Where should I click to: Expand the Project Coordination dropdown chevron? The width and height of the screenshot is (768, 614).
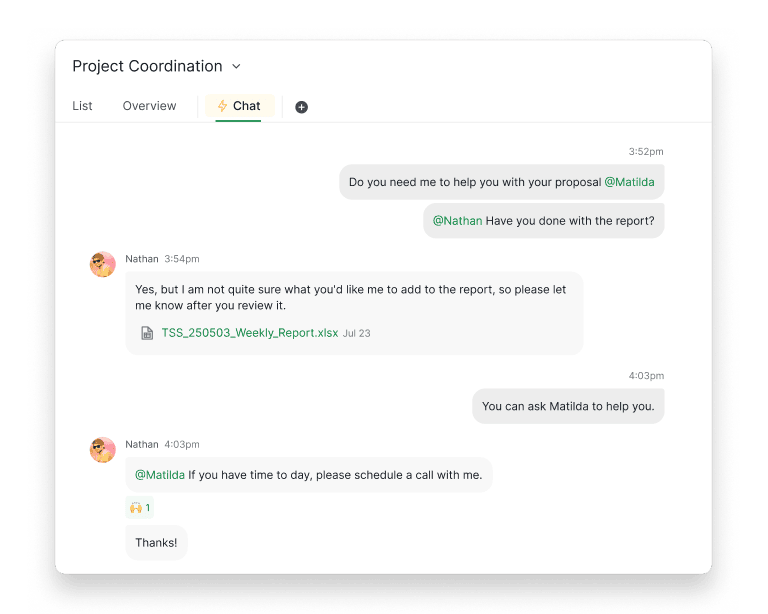click(237, 67)
